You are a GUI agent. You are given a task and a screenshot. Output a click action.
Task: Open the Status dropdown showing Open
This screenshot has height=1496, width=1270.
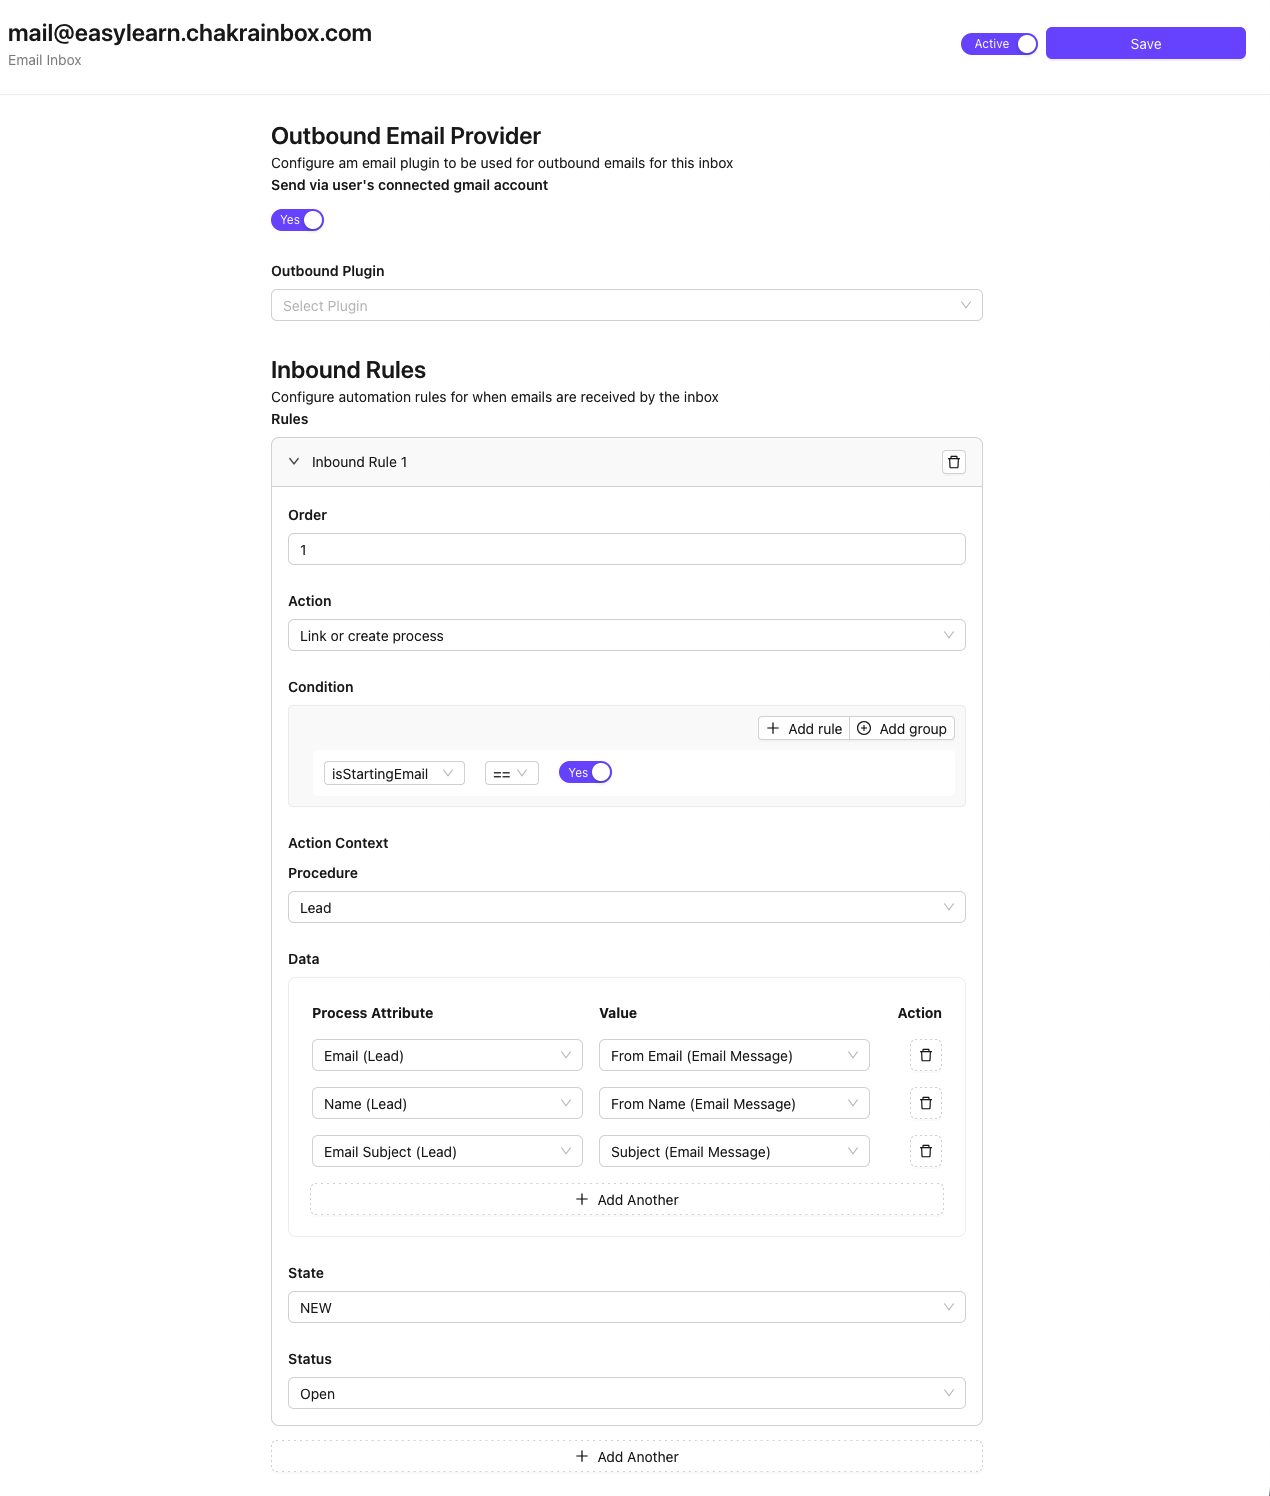[626, 1394]
